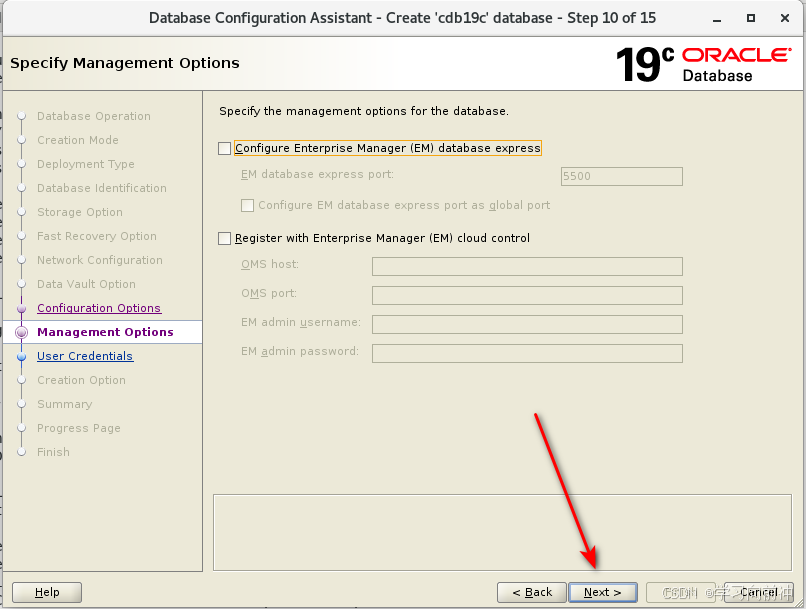The image size is (806, 609).
Task: Click the EM database express port field
Action: (x=621, y=176)
